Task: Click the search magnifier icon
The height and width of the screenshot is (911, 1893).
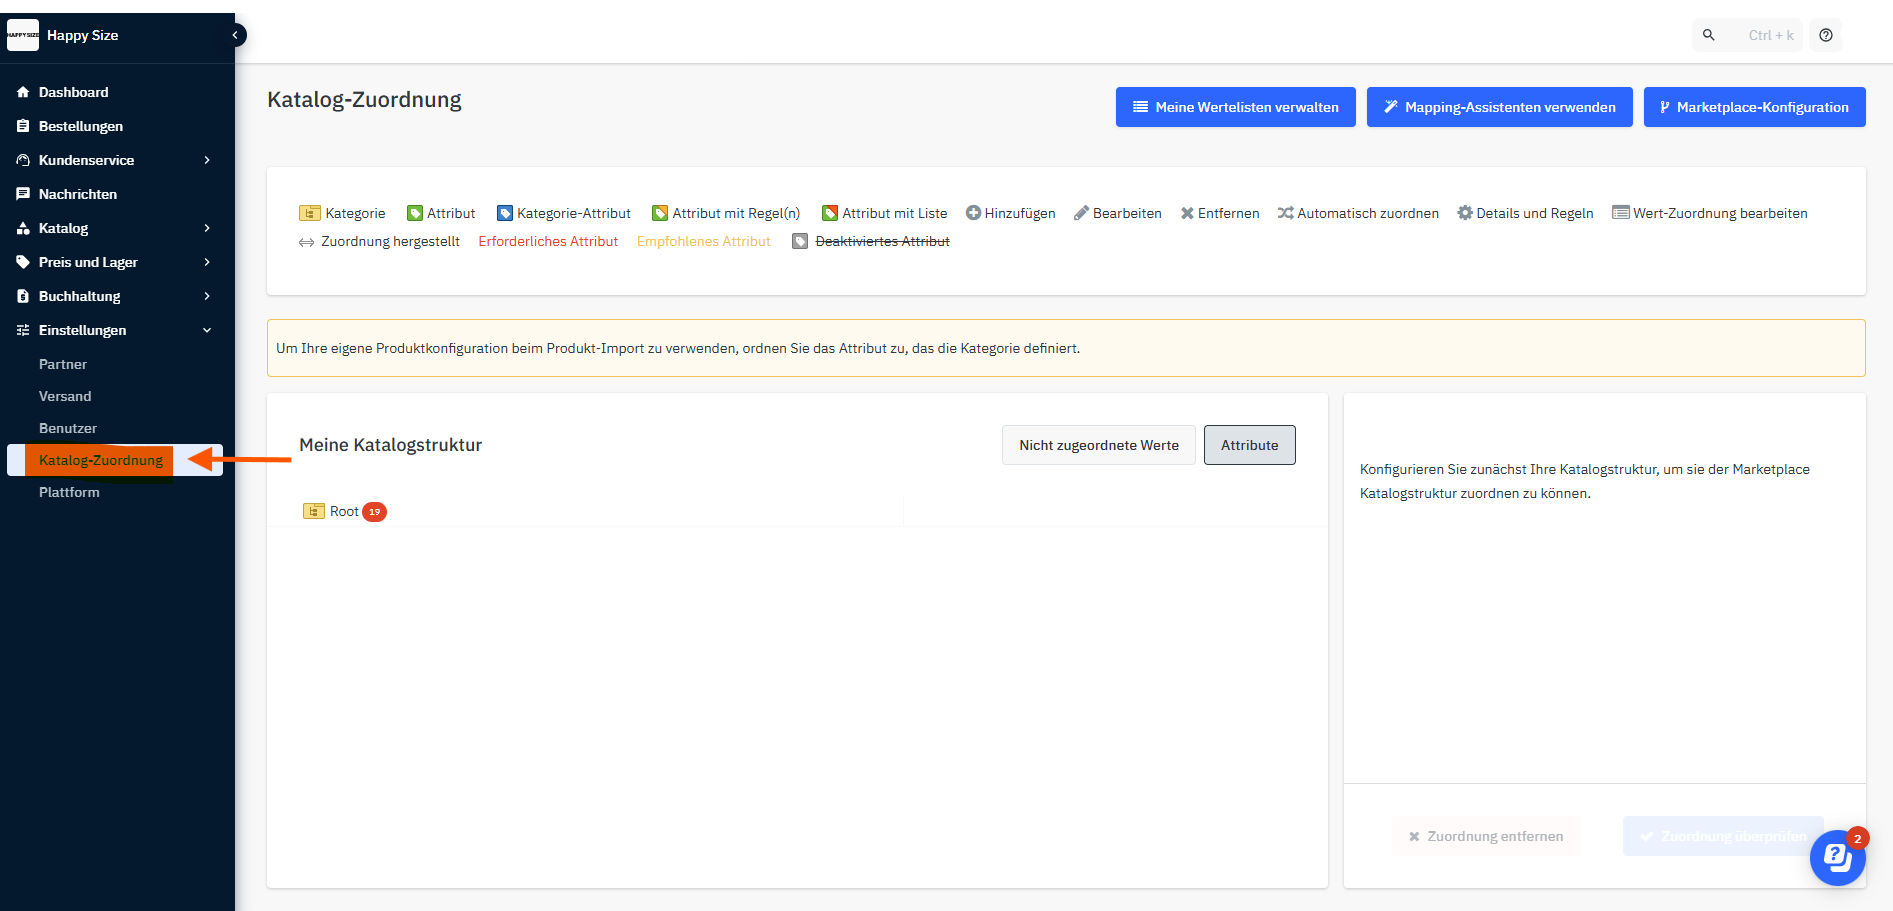Action: [x=1709, y=35]
